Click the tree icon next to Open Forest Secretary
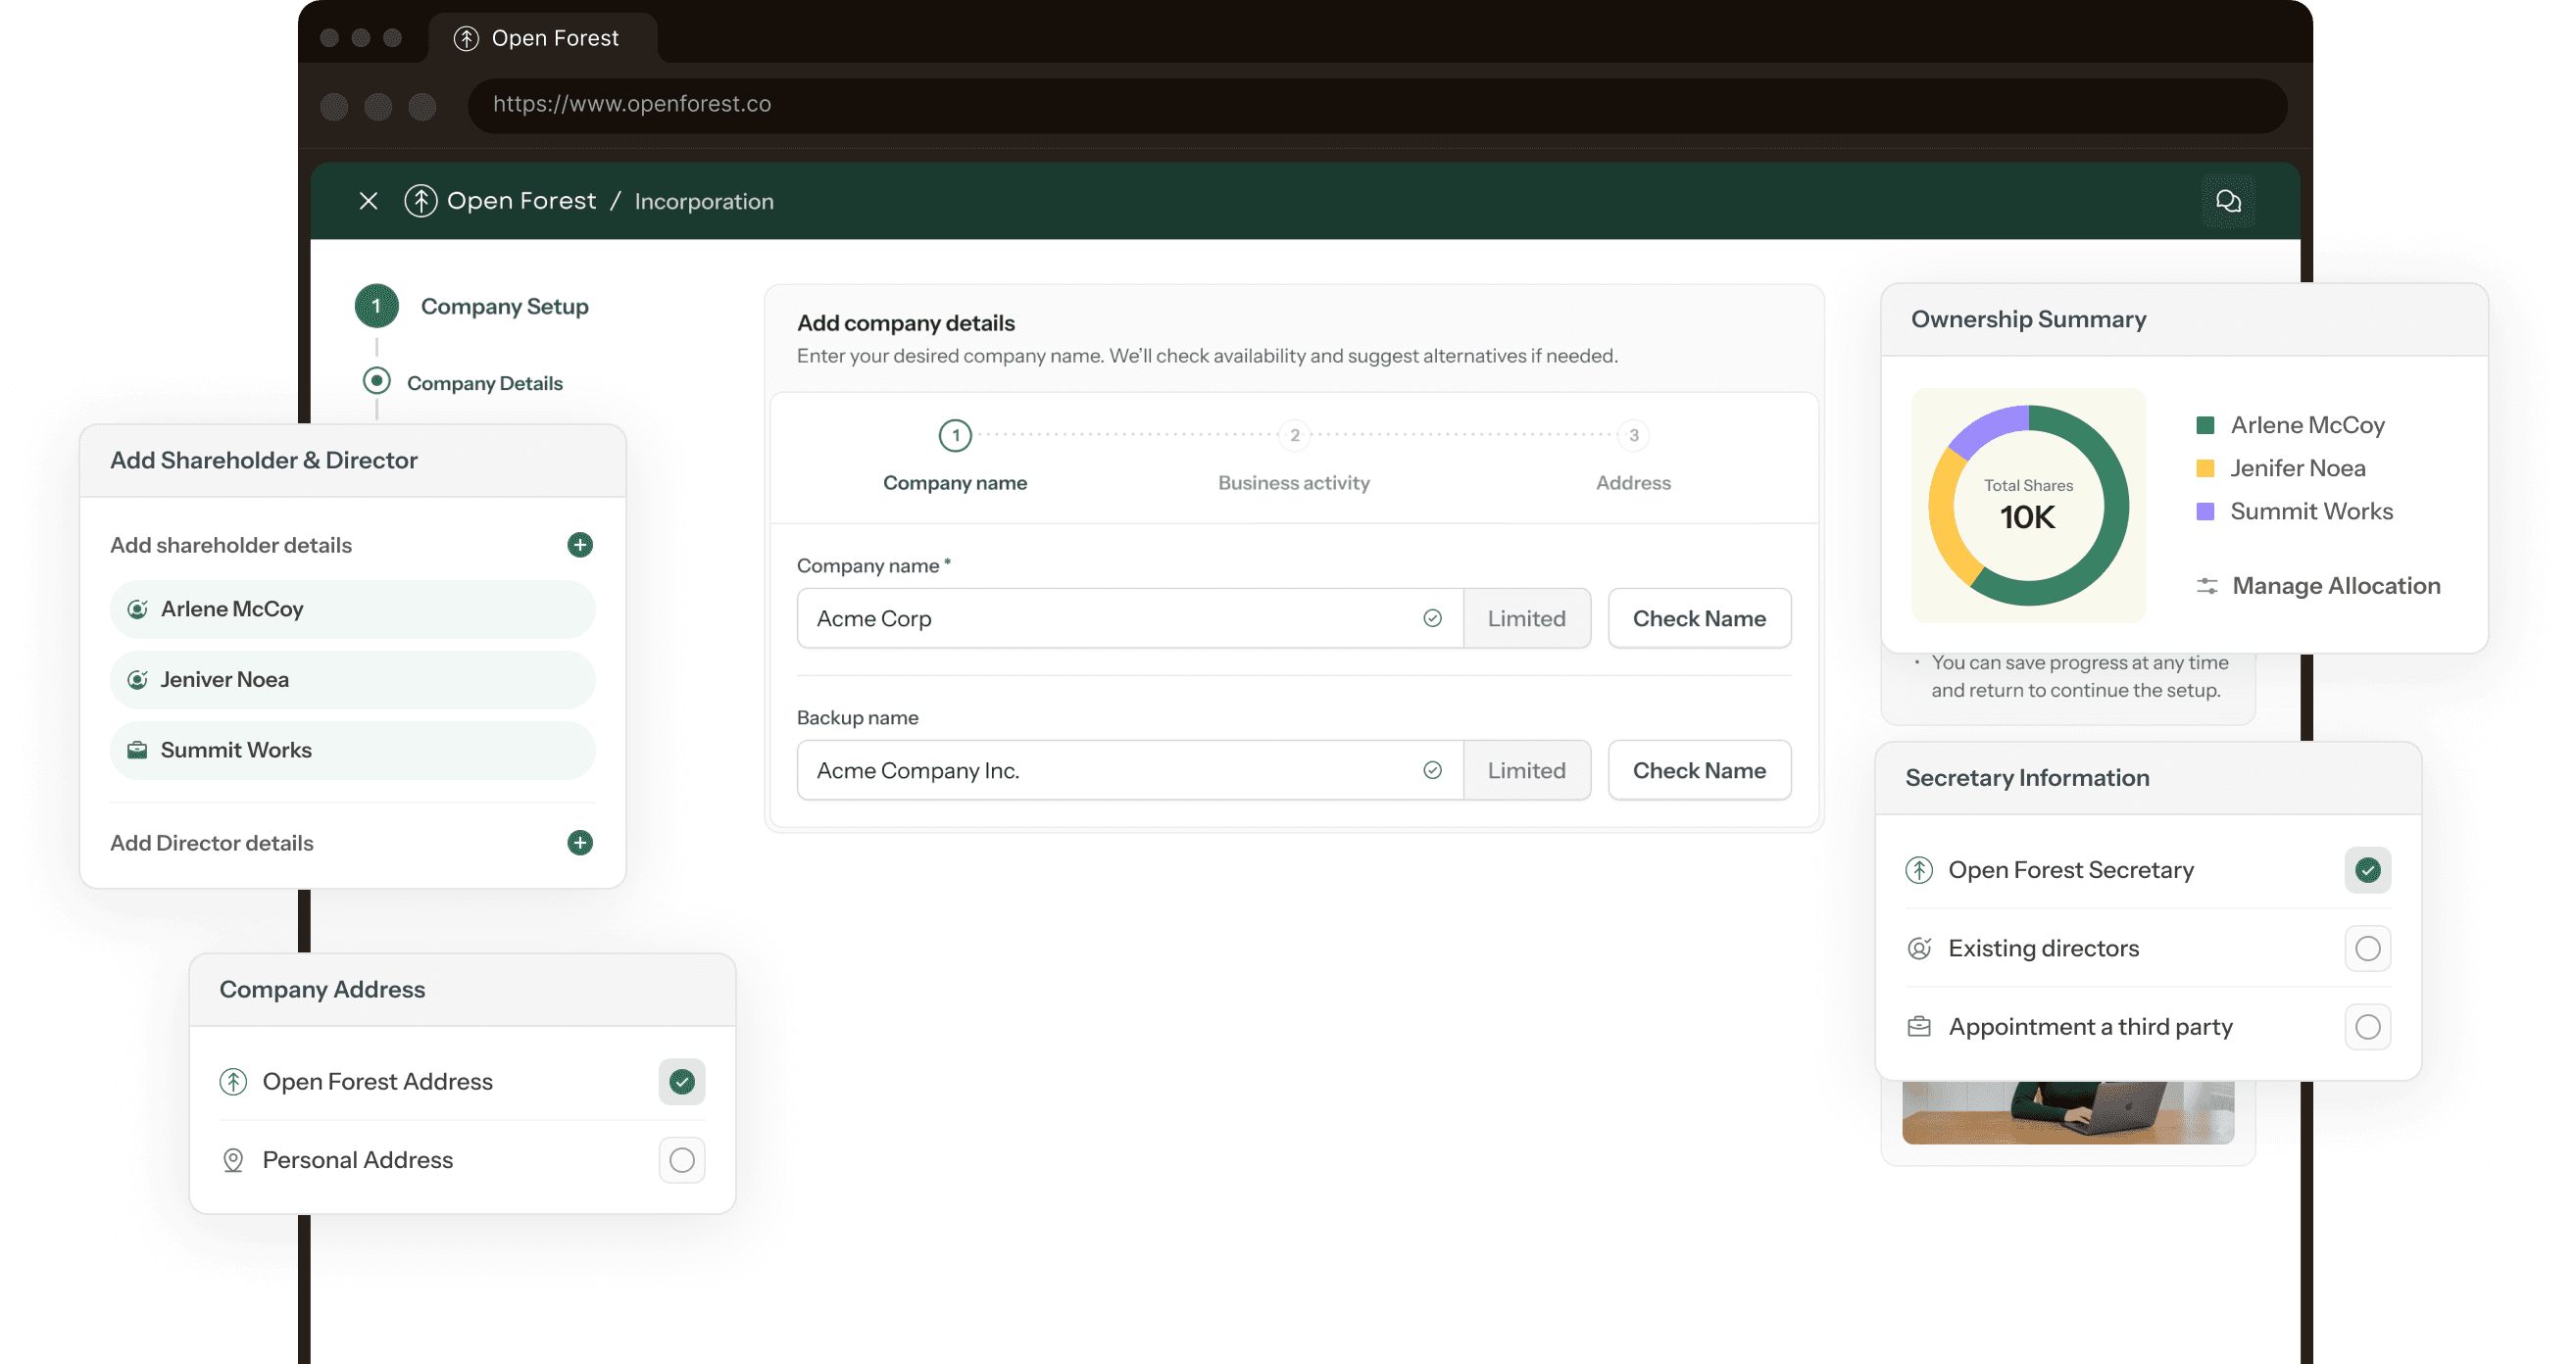This screenshot has height=1364, width=2576. click(1918, 870)
